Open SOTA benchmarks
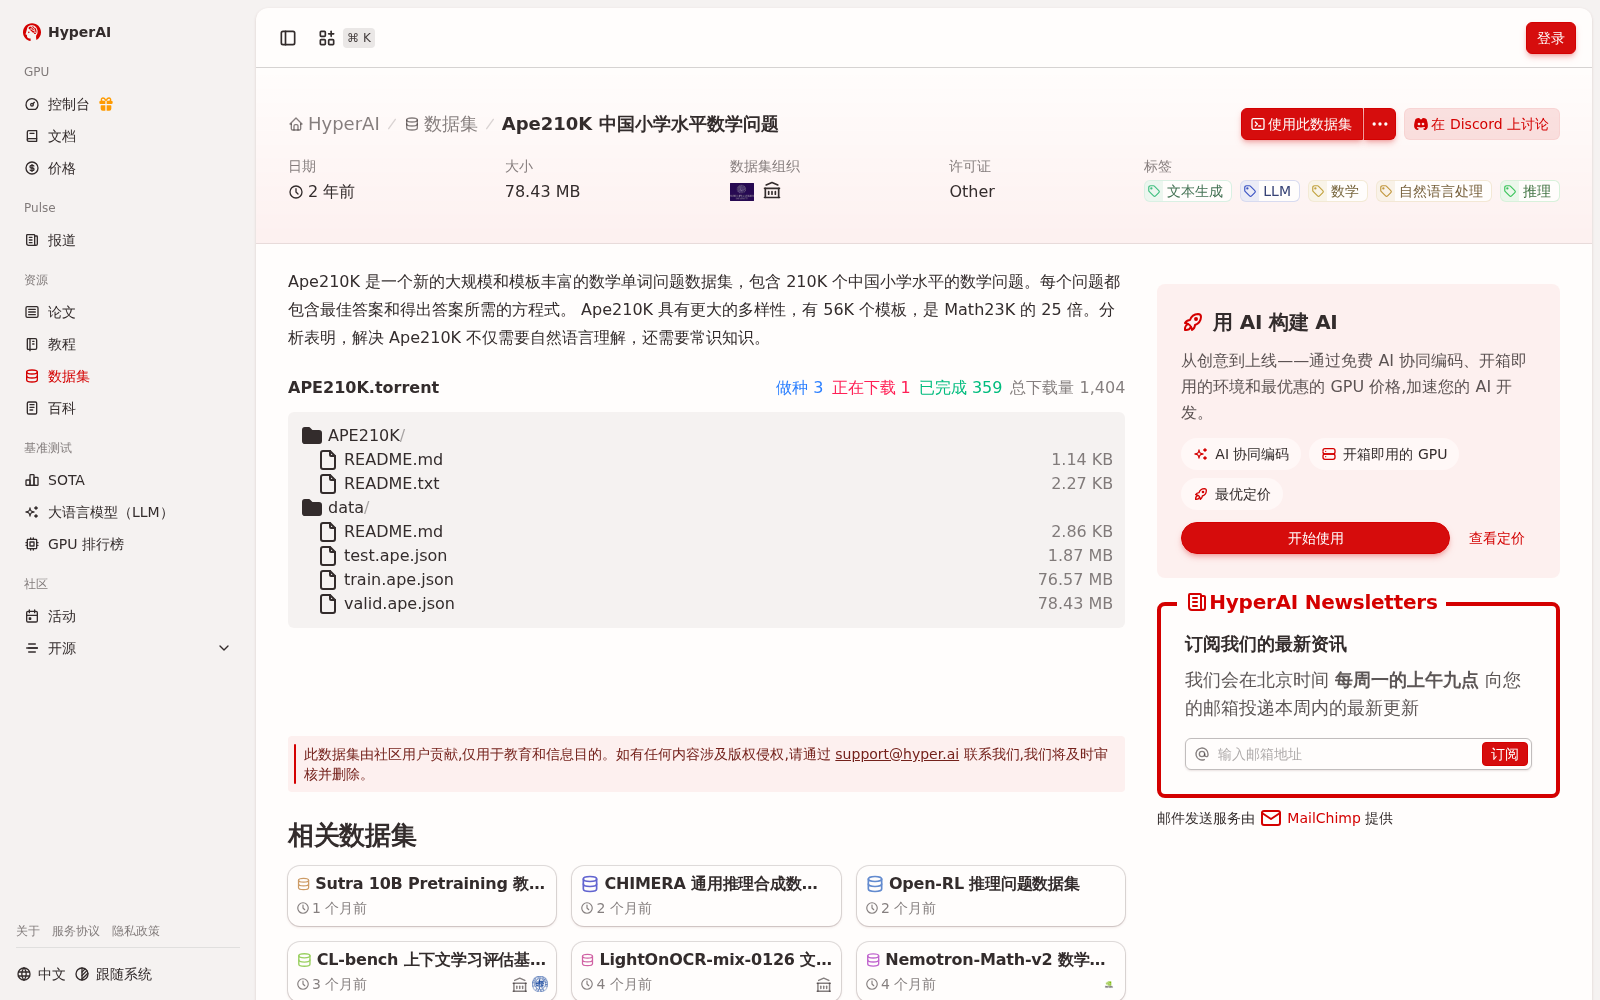The width and height of the screenshot is (1600, 1000). 128,480
